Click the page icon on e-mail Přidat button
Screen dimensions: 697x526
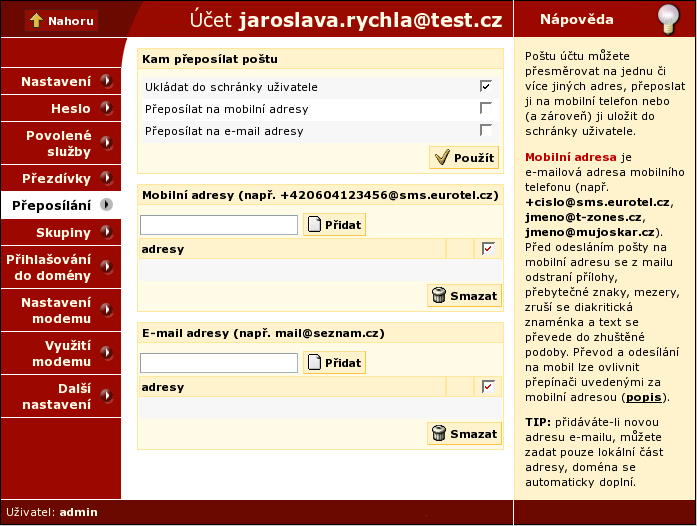click(314, 362)
